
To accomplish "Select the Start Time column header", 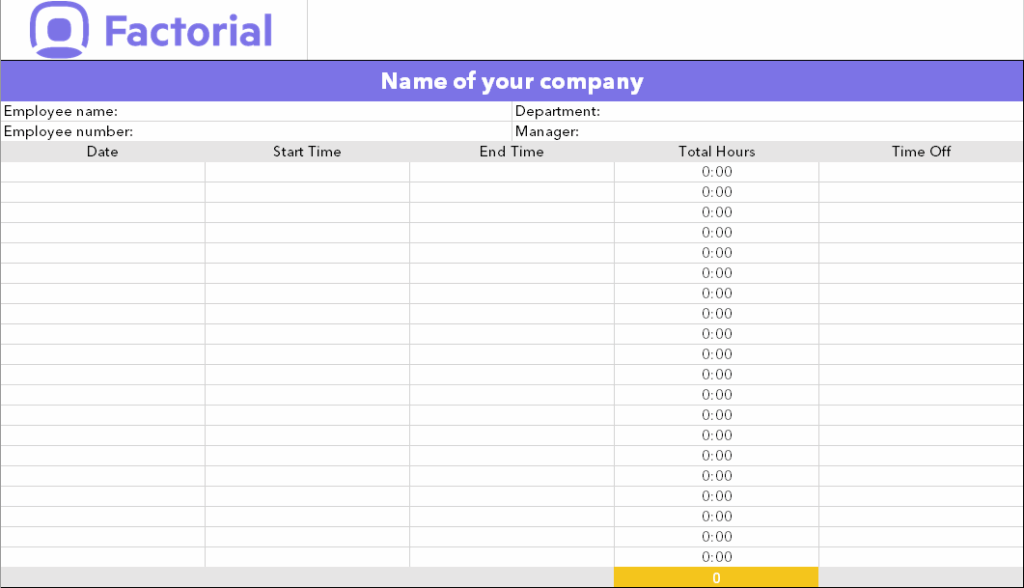I will (x=307, y=152).
